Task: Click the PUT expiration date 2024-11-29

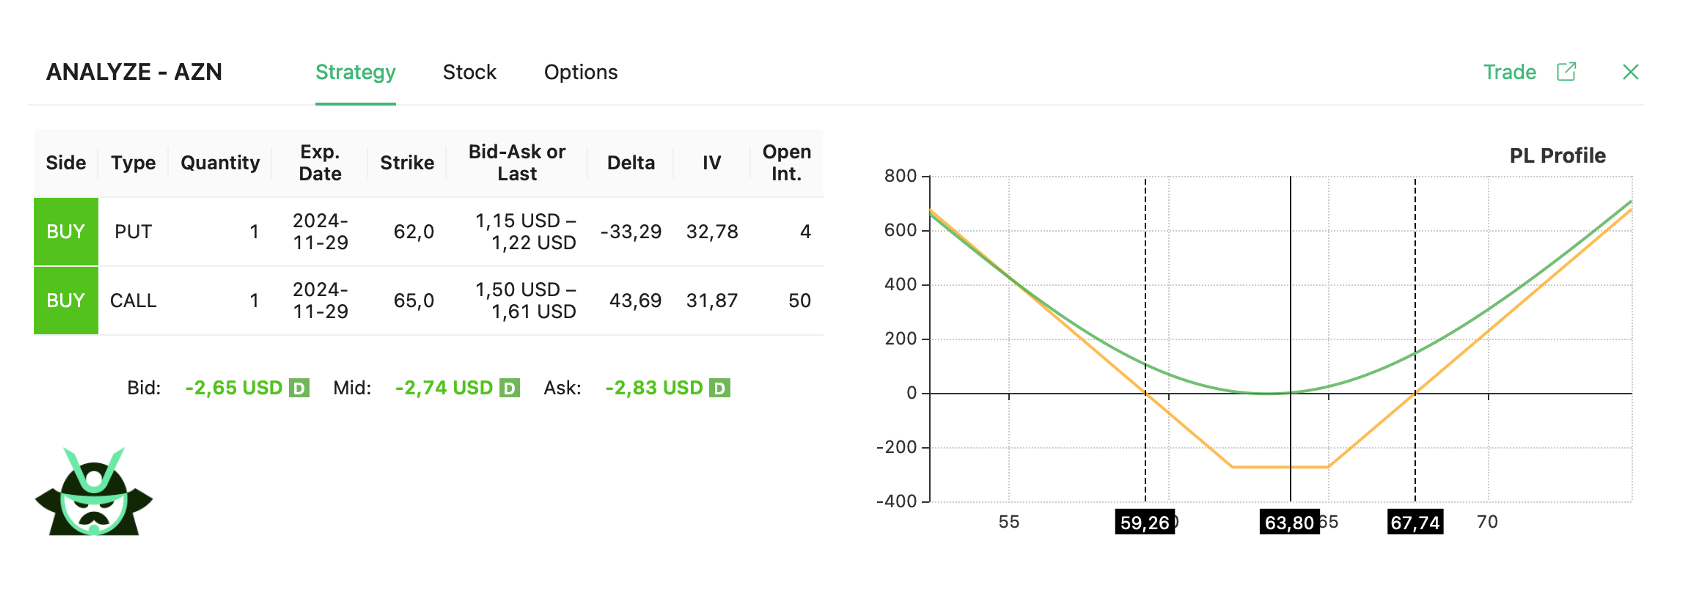Action: click(320, 232)
